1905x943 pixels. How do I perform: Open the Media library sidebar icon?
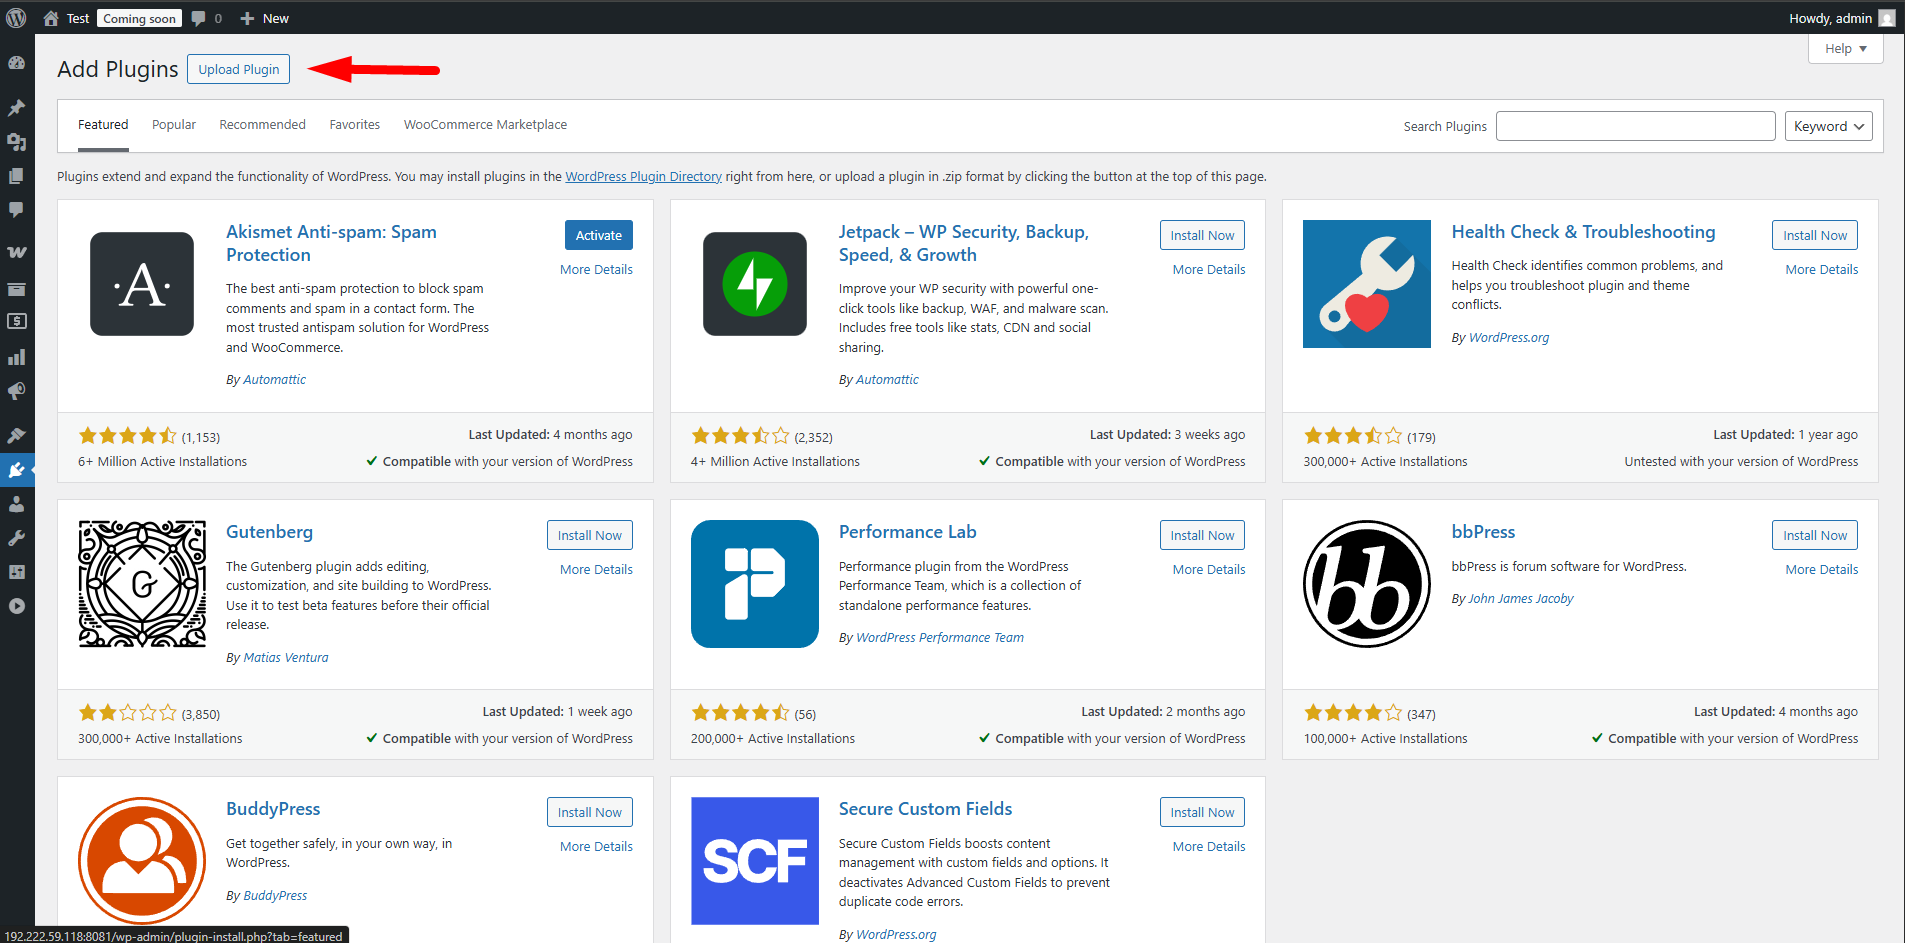point(17,142)
